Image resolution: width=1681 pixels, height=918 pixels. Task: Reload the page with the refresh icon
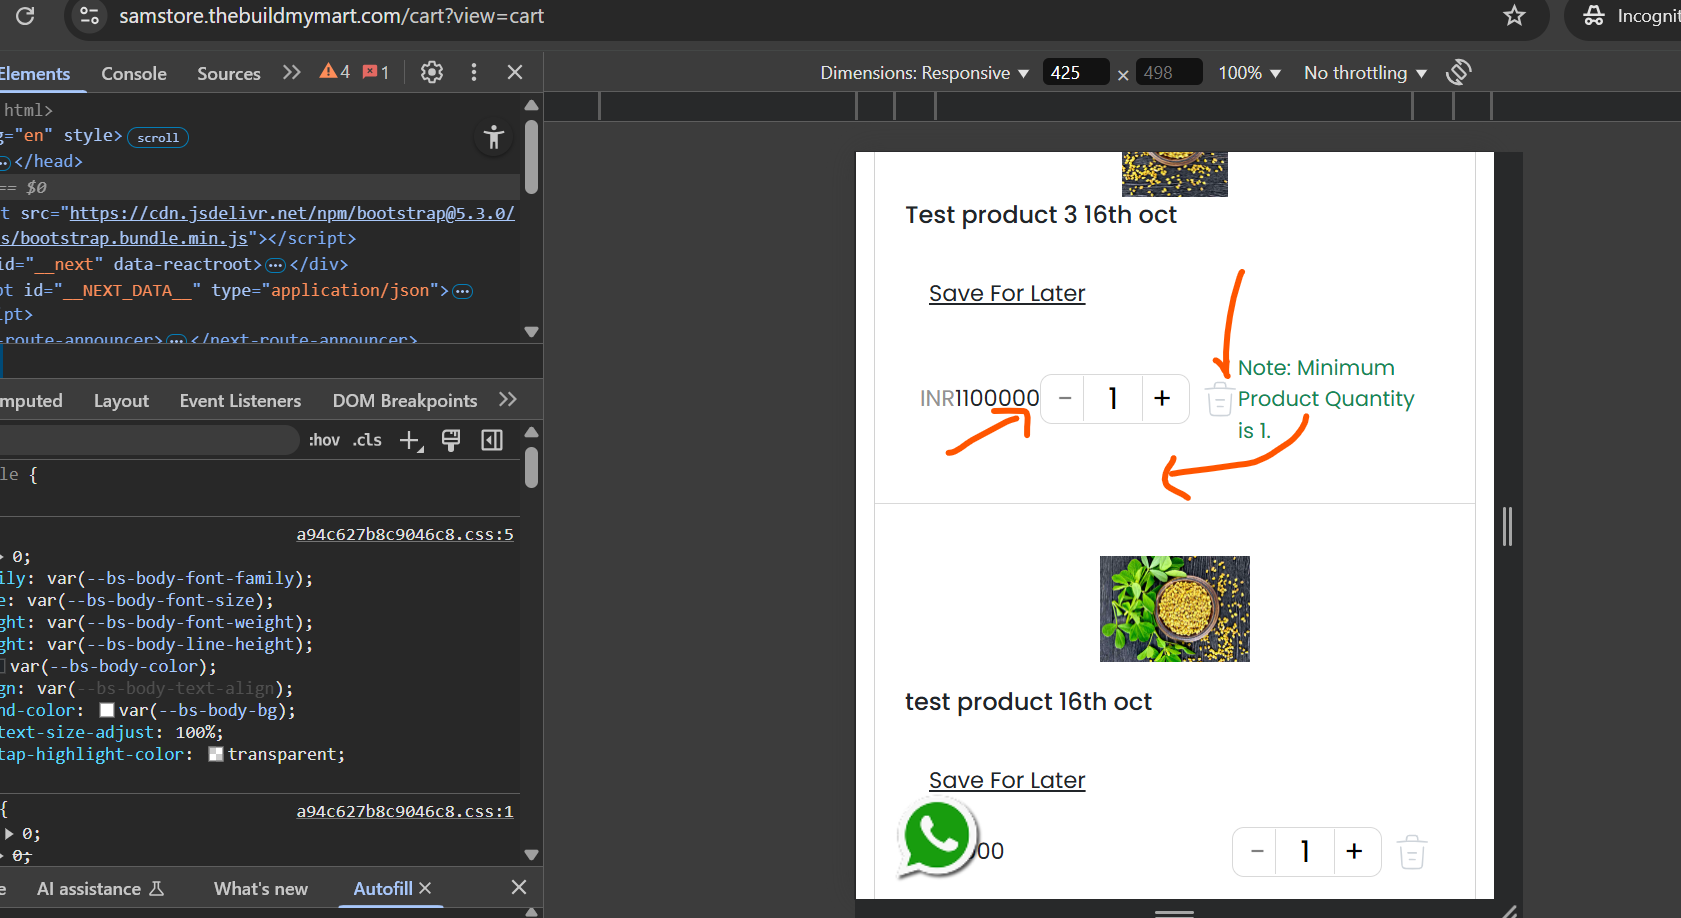tap(25, 15)
